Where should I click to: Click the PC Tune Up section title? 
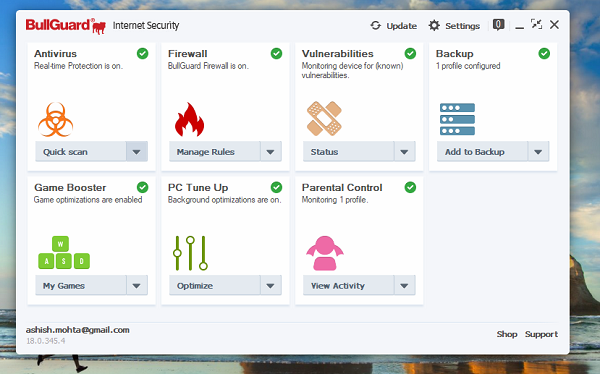pos(198,188)
